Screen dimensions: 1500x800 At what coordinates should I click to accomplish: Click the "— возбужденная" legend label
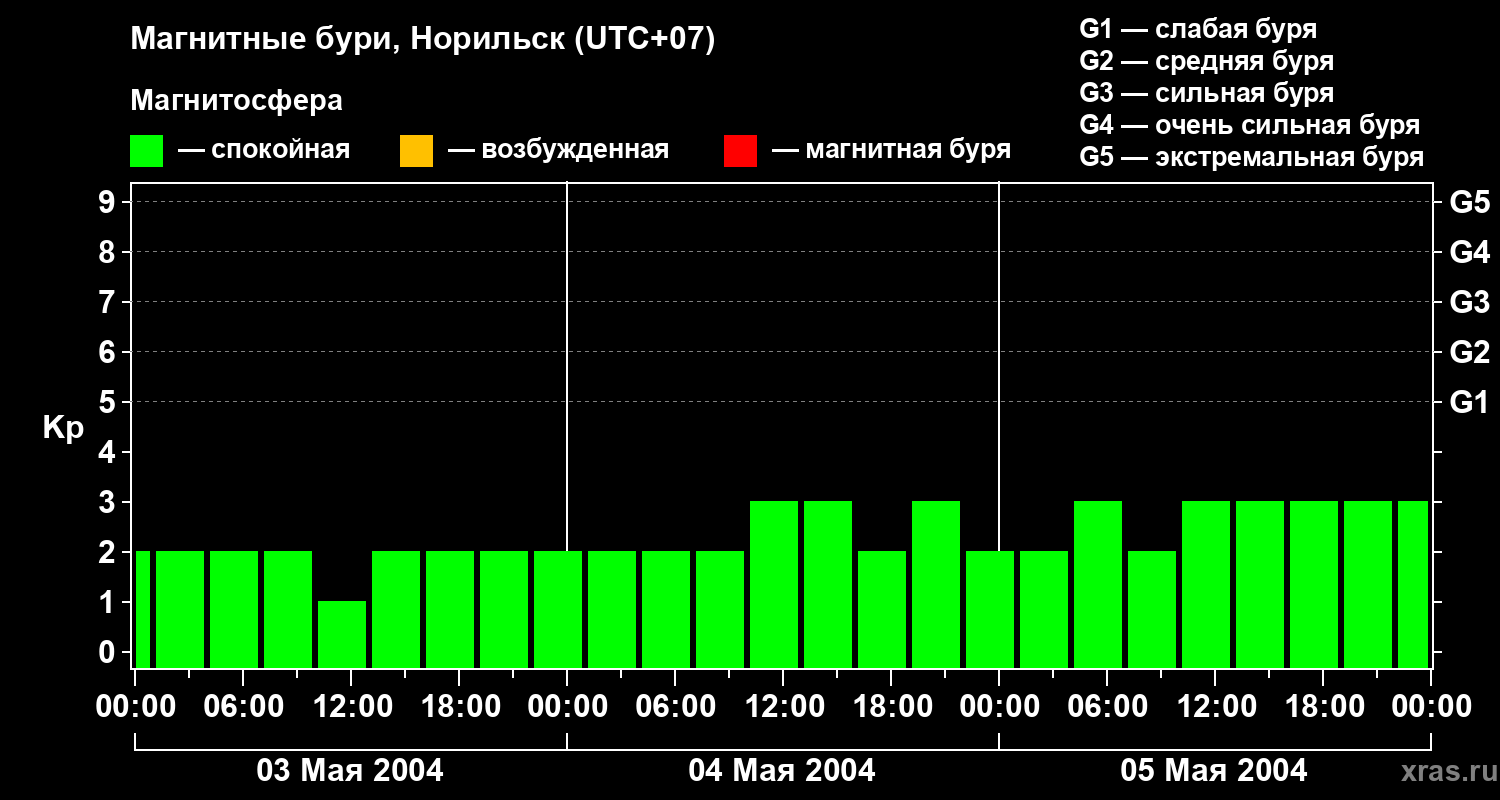pos(558,150)
